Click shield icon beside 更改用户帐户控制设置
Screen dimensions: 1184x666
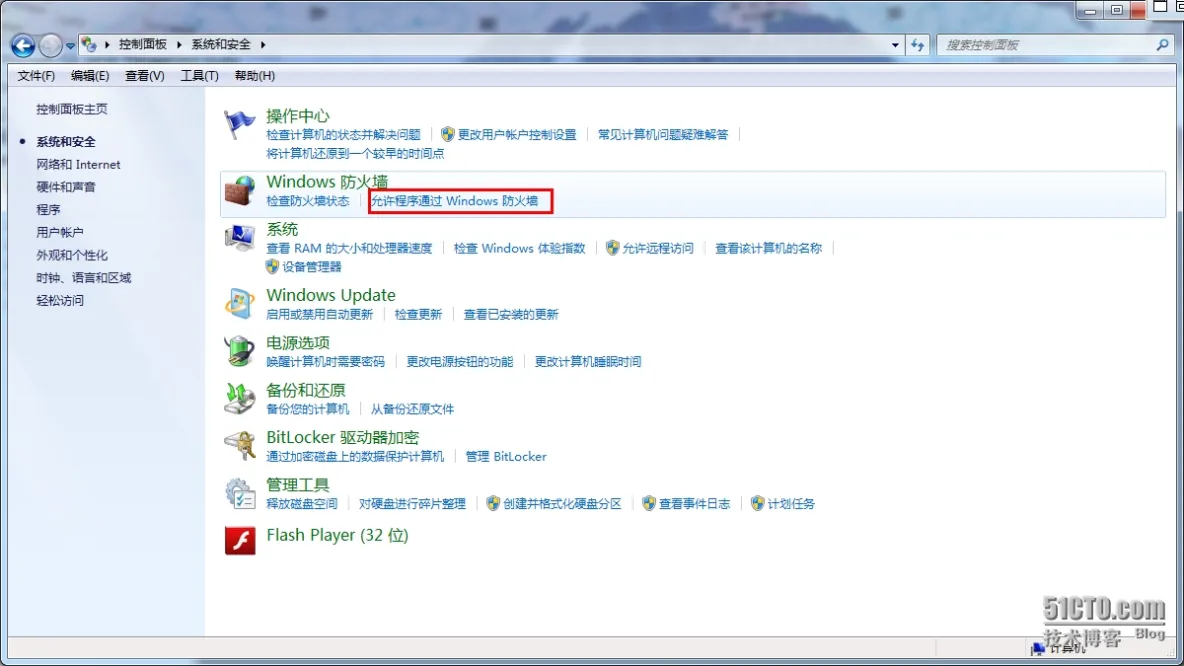click(448, 134)
